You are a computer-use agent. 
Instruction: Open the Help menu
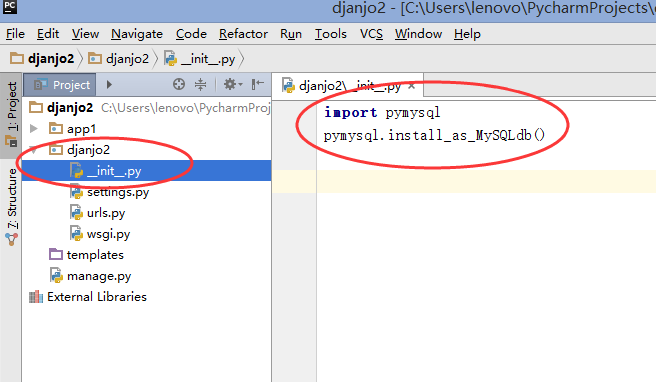[x=467, y=34]
